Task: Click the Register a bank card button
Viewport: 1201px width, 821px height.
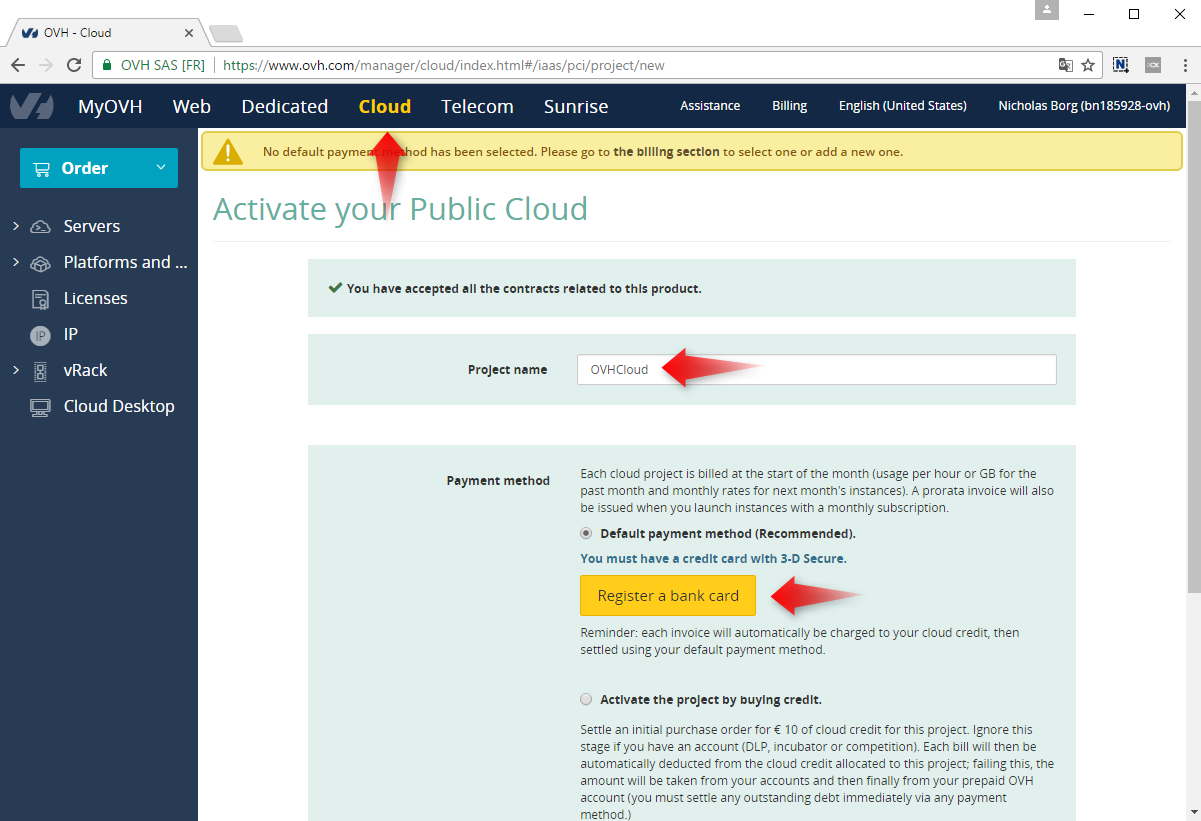Action: point(668,595)
